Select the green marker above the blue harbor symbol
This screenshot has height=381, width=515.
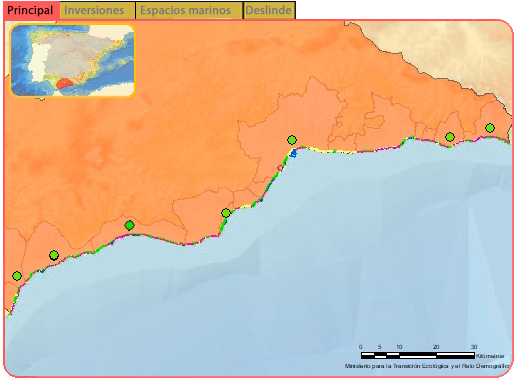coord(292,140)
